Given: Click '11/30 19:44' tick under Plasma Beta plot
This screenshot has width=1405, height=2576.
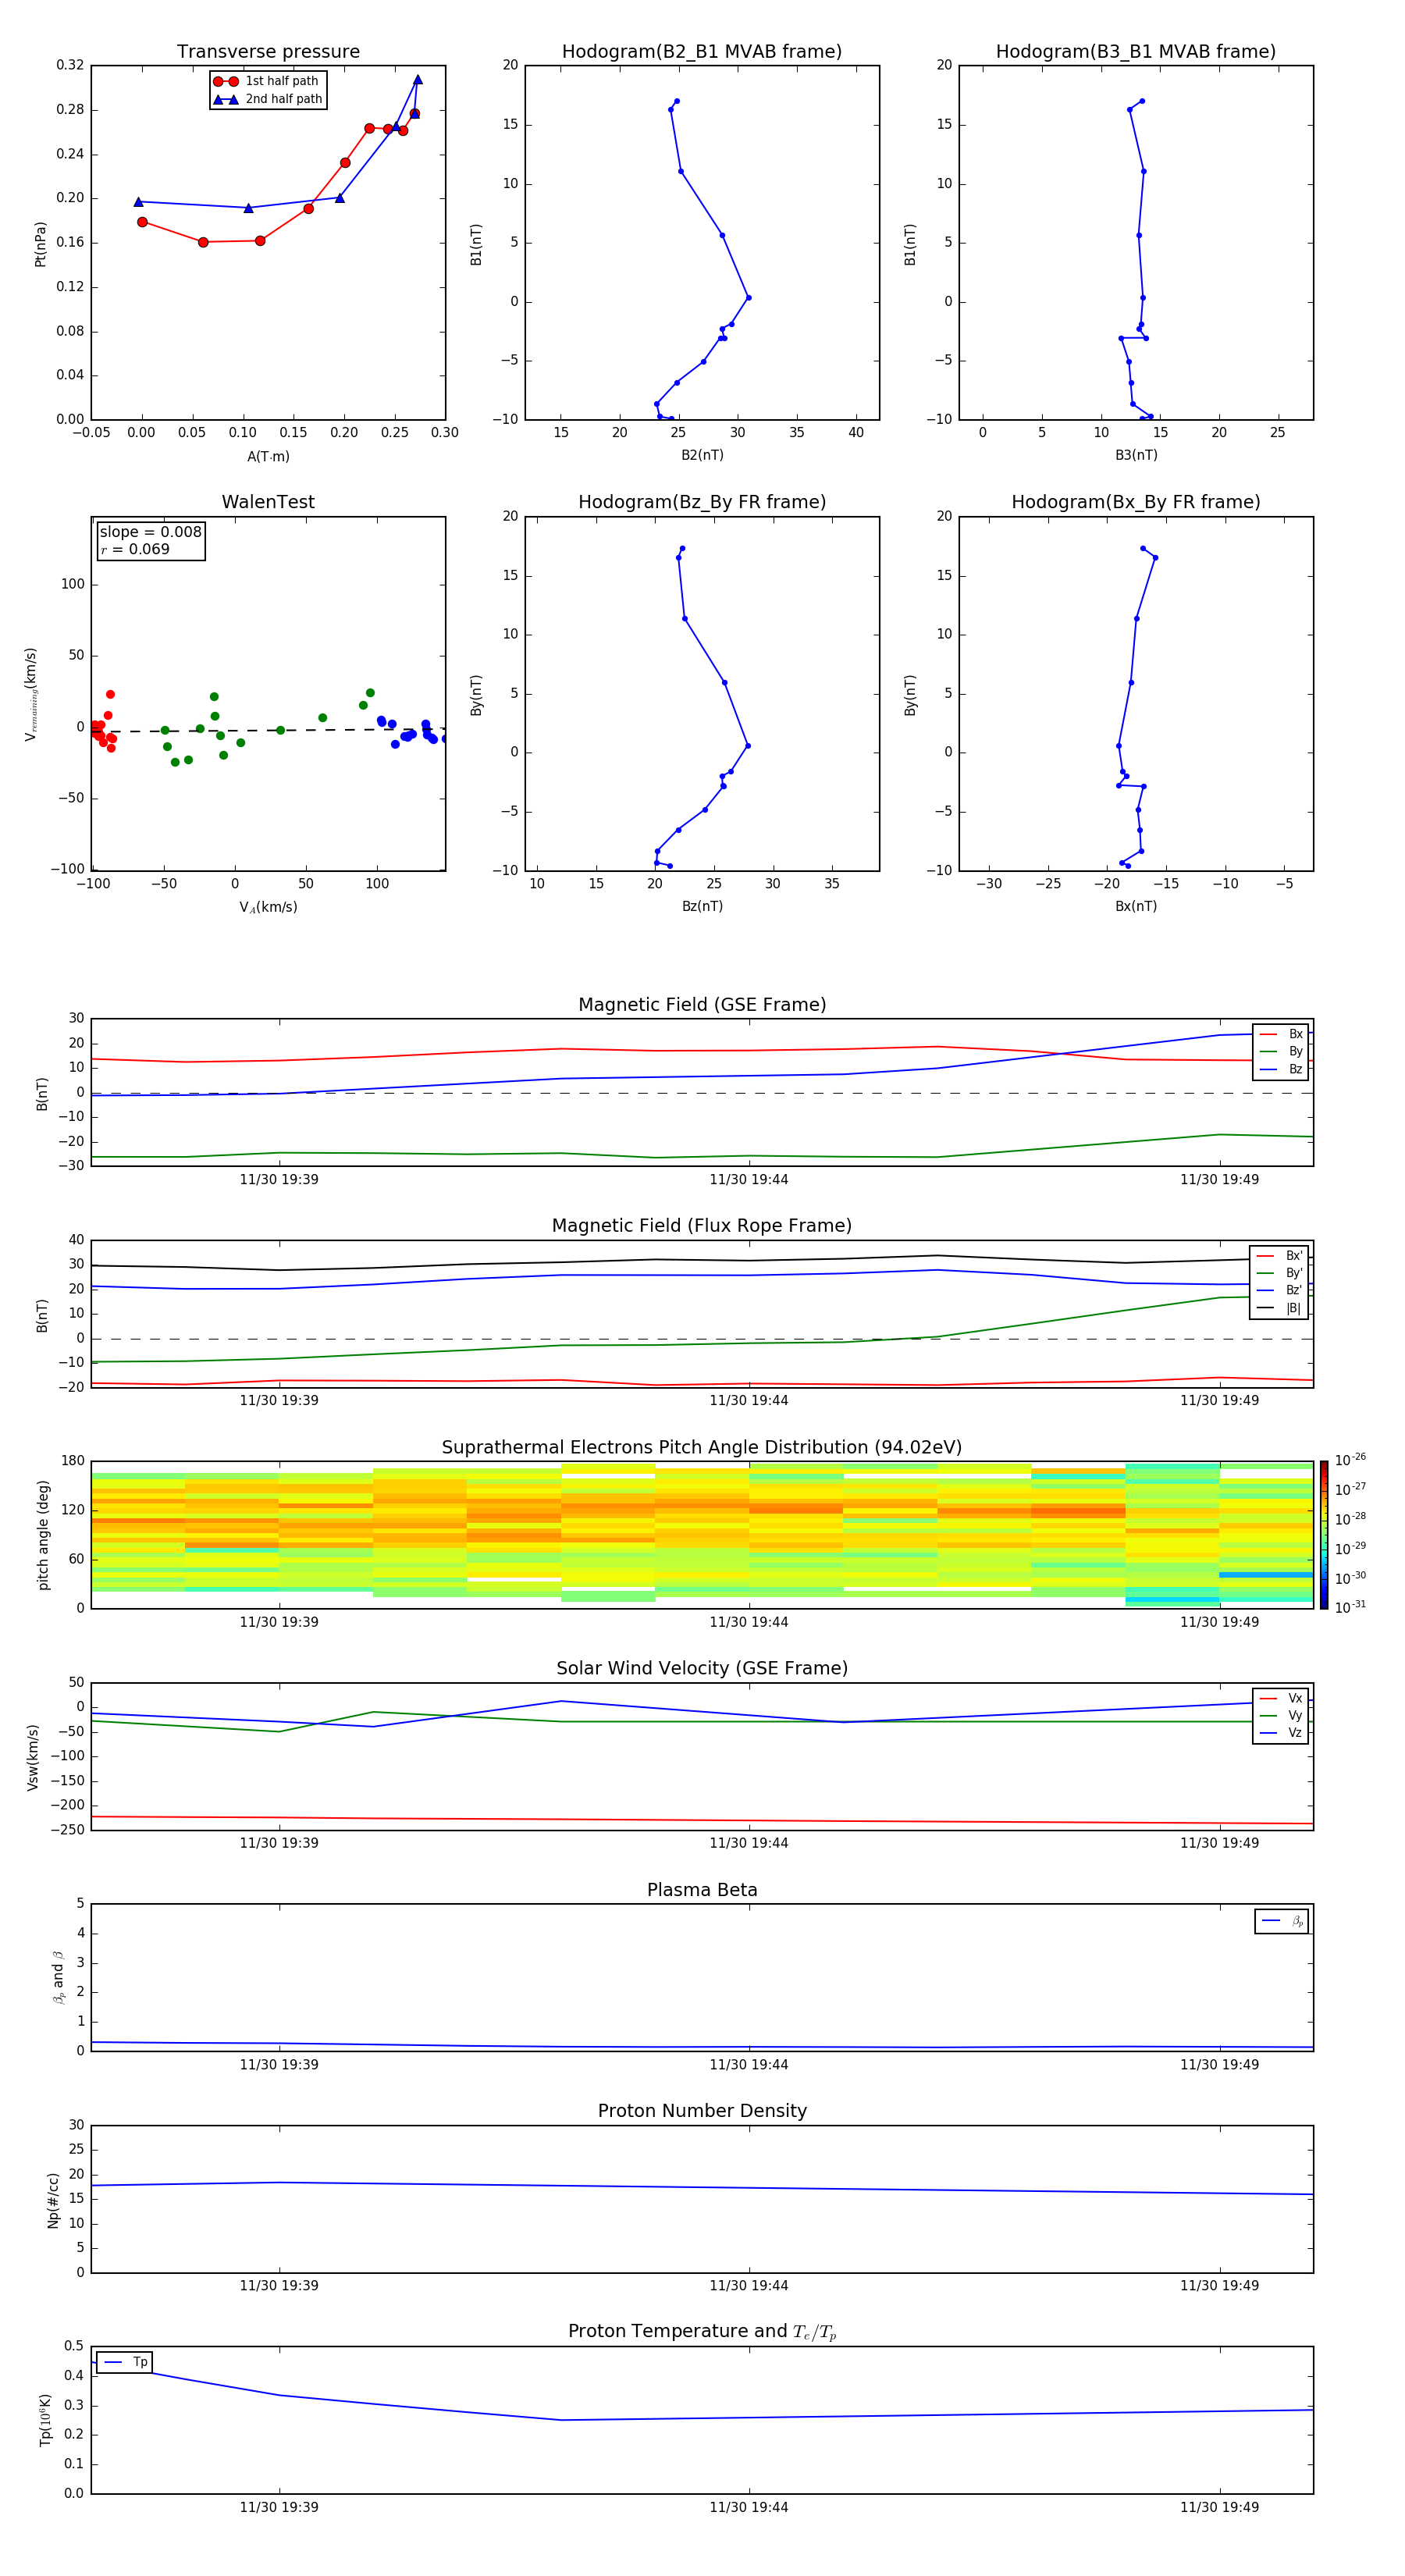Looking at the screenshot, I should tap(749, 2064).
